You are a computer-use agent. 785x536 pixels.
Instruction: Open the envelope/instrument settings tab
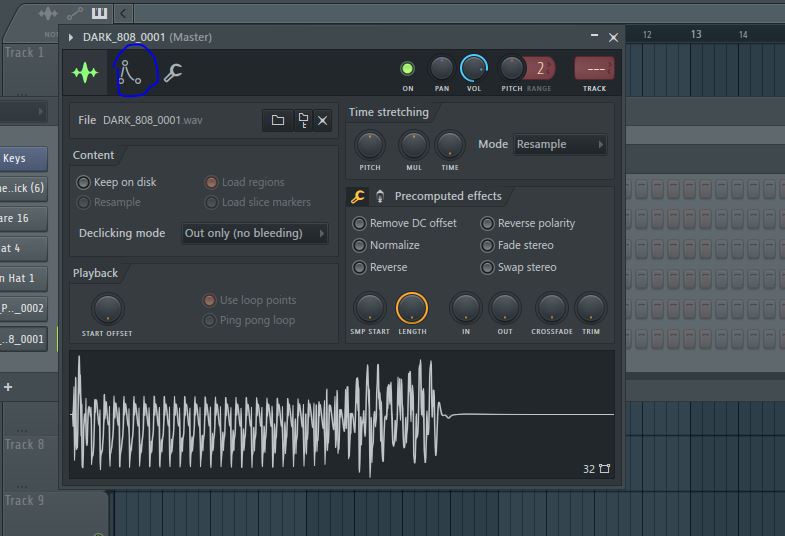click(x=130, y=73)
